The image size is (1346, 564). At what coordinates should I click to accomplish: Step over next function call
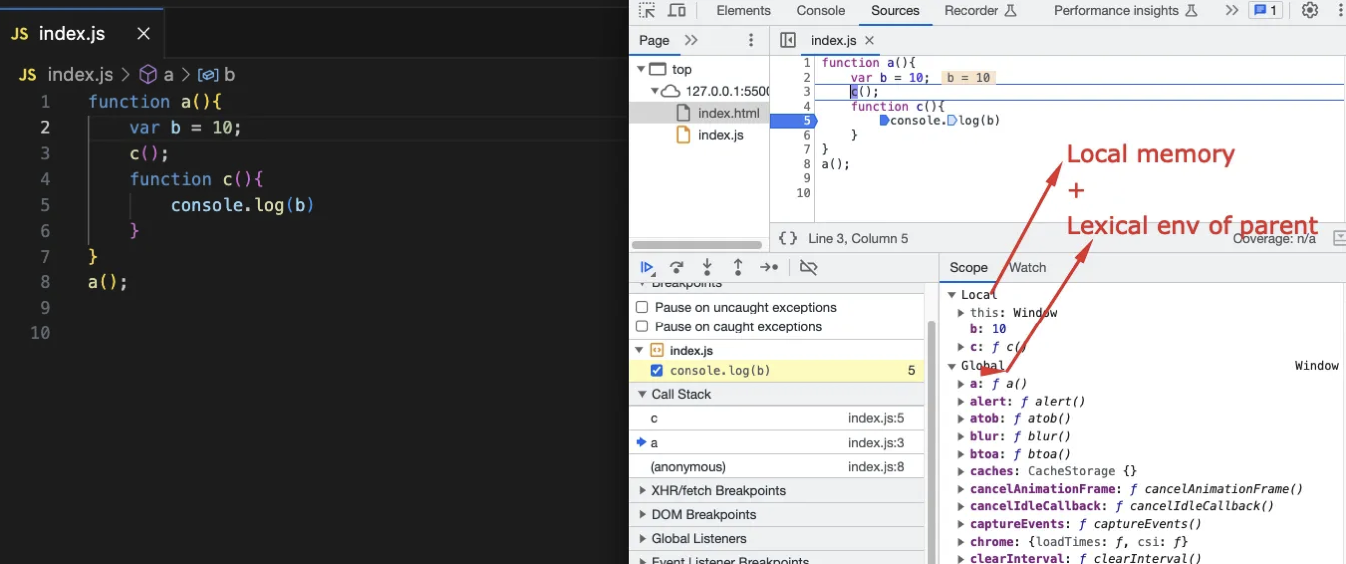coord(677,267)
